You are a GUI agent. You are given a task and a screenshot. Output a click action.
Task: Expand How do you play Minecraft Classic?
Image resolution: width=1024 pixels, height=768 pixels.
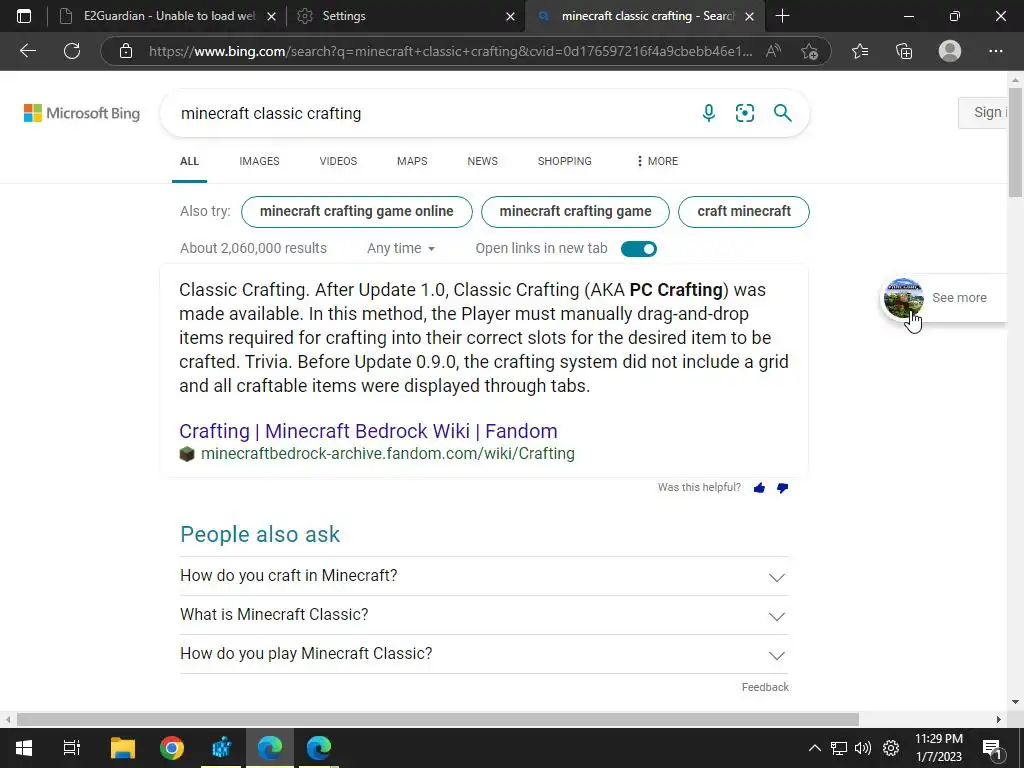coord(484,654)
